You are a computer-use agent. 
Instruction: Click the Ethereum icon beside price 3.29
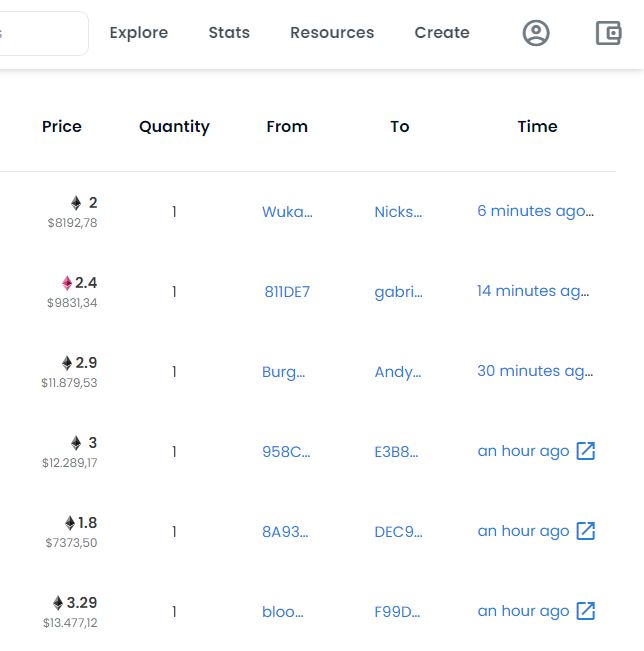[x=58, y=603]
